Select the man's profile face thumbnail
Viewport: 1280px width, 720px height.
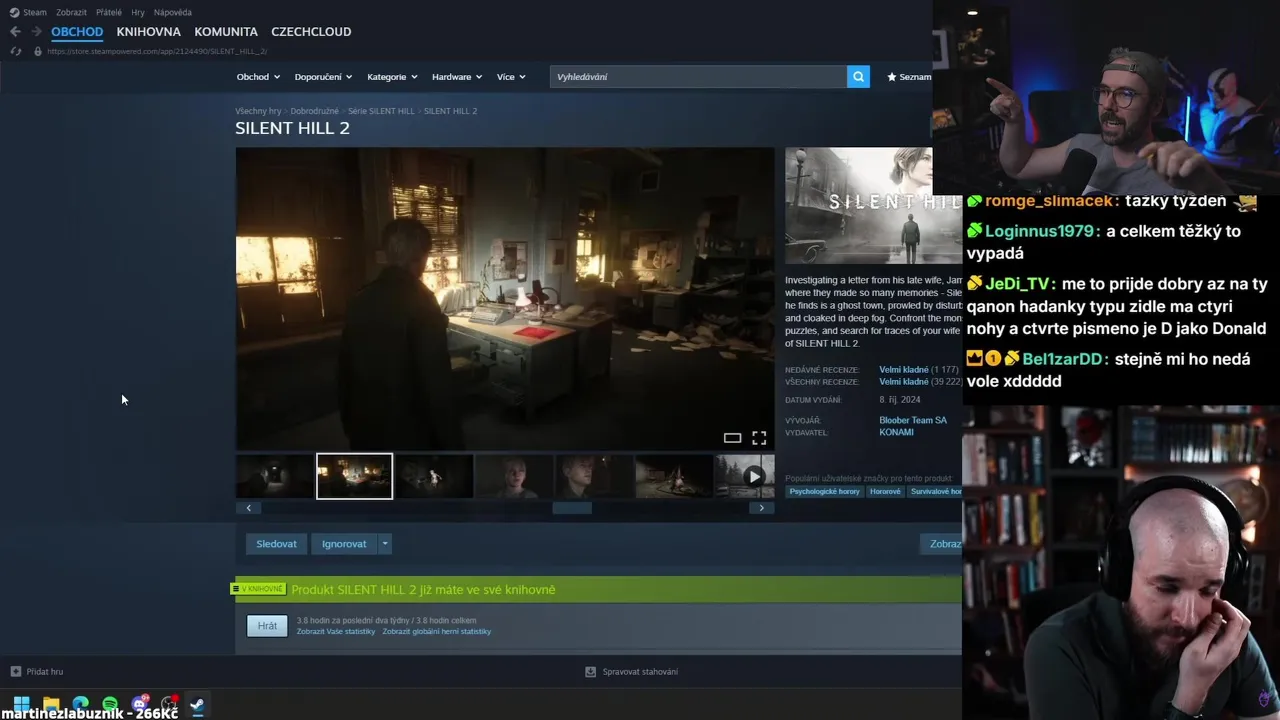tap(593, 476)
